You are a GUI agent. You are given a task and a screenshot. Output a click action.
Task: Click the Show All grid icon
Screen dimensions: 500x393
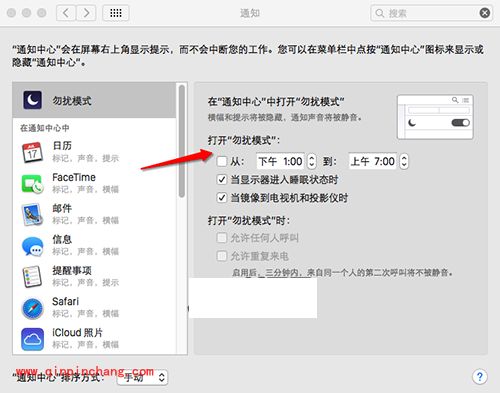click(x=116, y=13)
